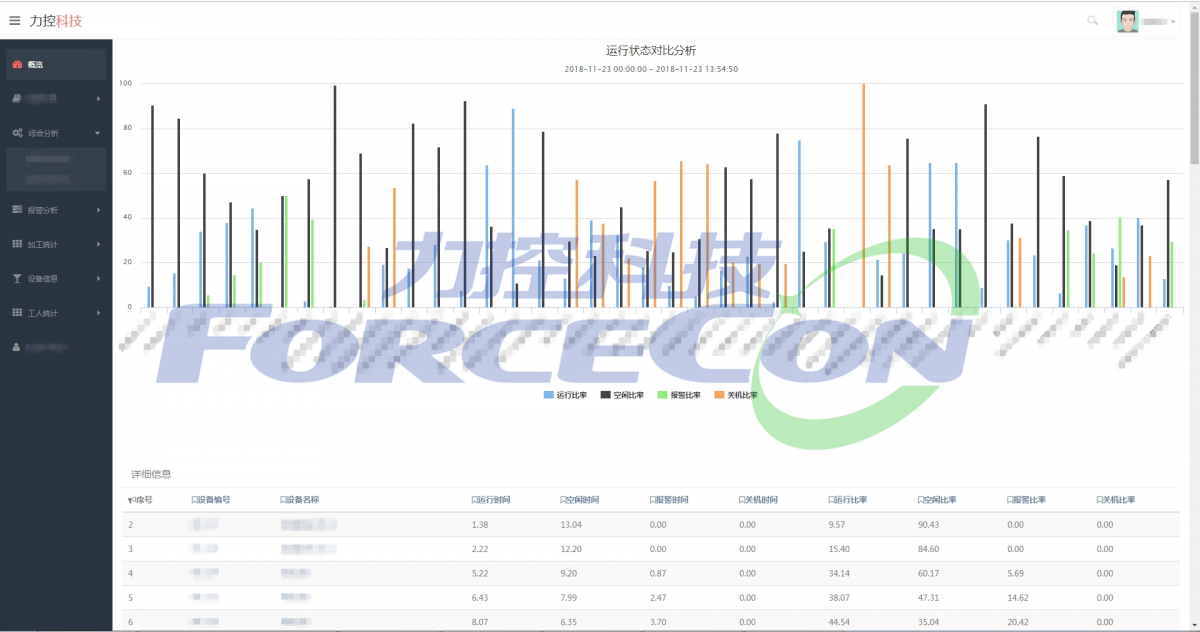Toggle 空闲比率 series in chart legend
1200x632 pixels.
click(623, 395)
